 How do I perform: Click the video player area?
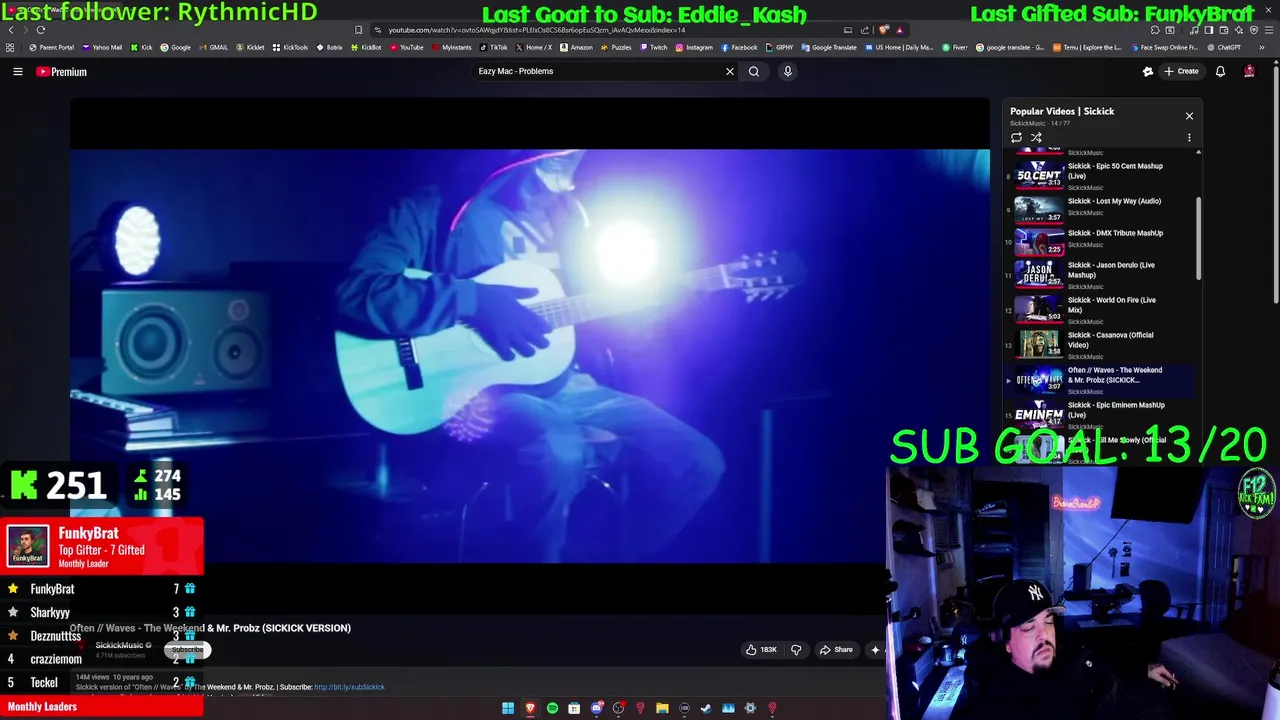coord(530,355)
